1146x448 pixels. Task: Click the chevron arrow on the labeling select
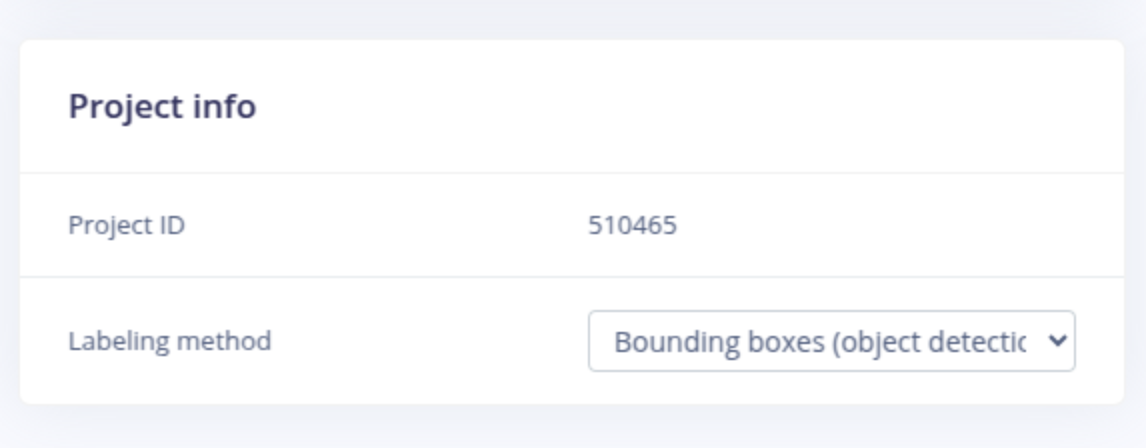pyautogui.click(x=1056, y=341)
